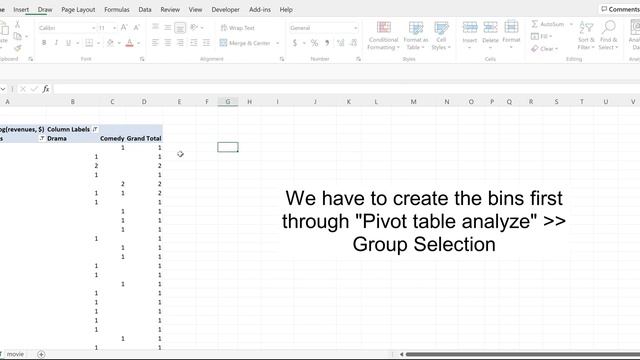
Task: Center text horizontally
Action: coord(168,42)
